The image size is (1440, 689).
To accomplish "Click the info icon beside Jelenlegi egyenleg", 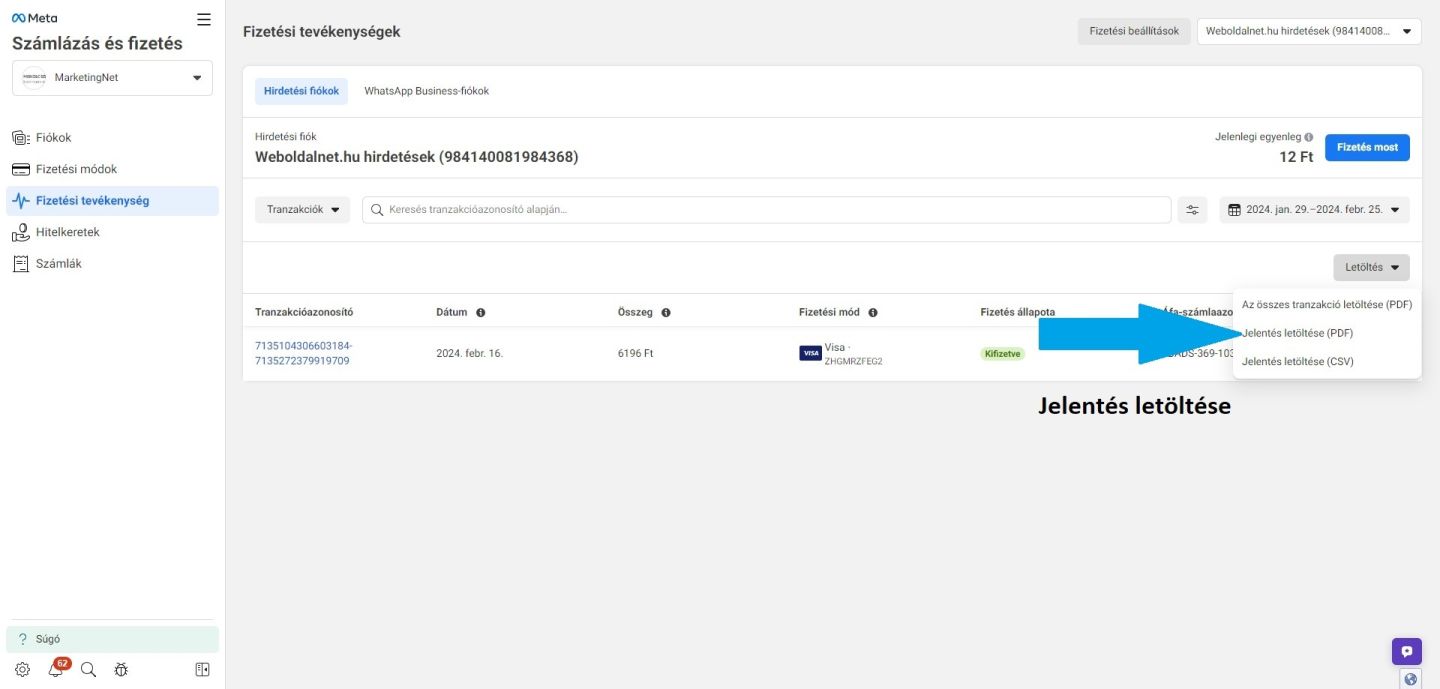I will click(1309, 137).
